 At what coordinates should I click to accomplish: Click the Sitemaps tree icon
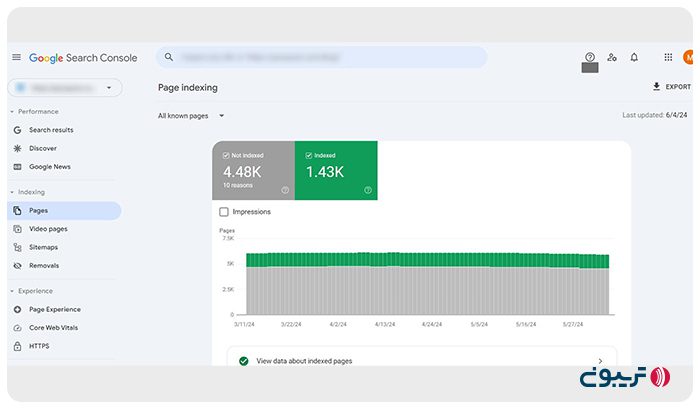pyautogui.click(x=17, y=247)
